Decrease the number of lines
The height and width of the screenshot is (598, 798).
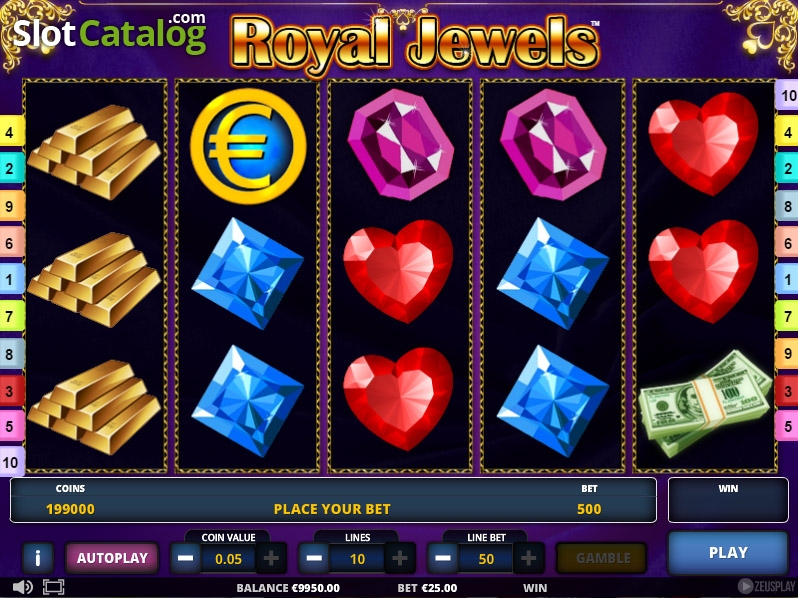tap(314, 558)
